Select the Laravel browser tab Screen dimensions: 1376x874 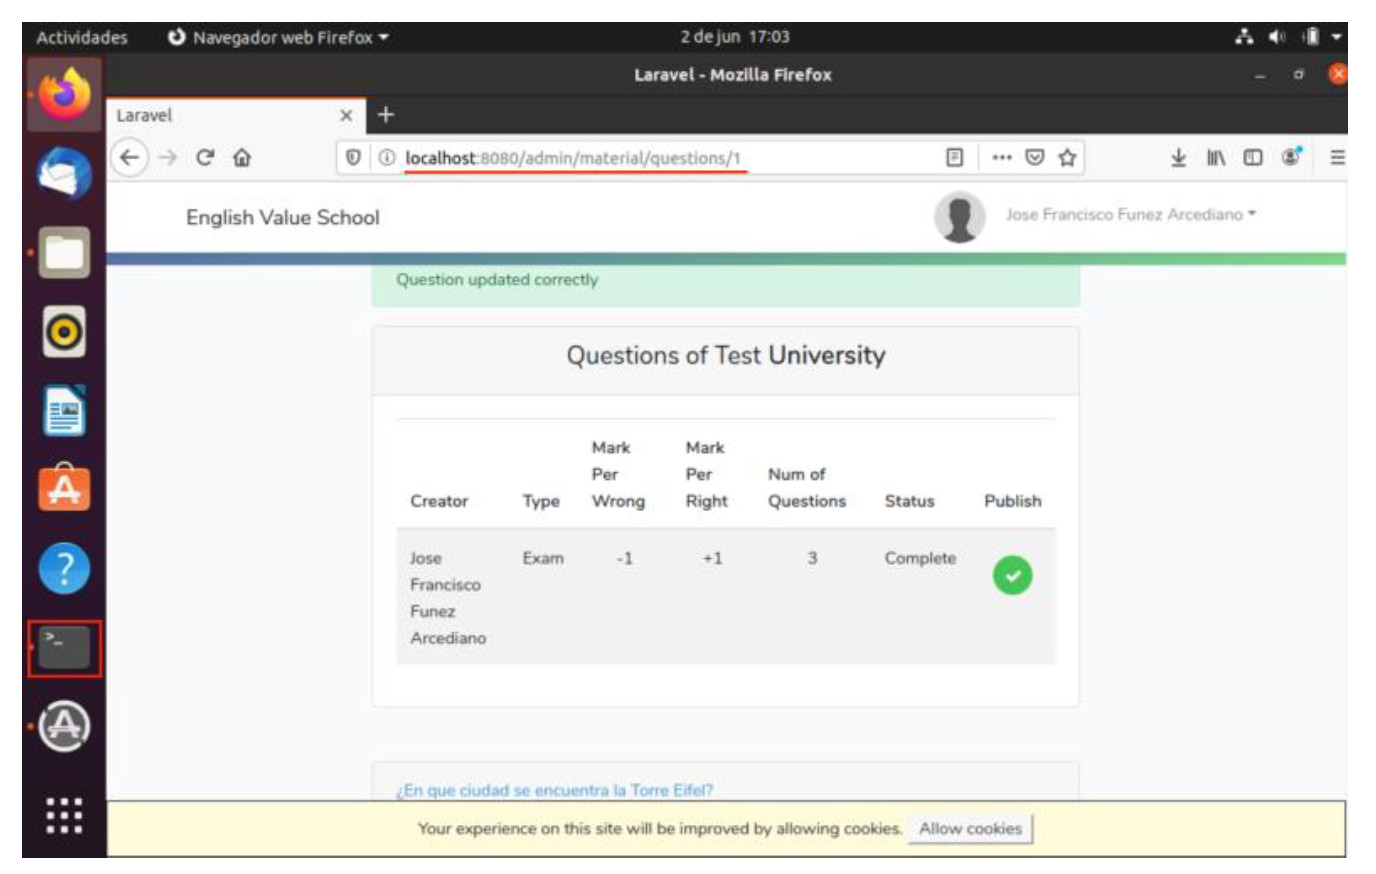point(220,116)
